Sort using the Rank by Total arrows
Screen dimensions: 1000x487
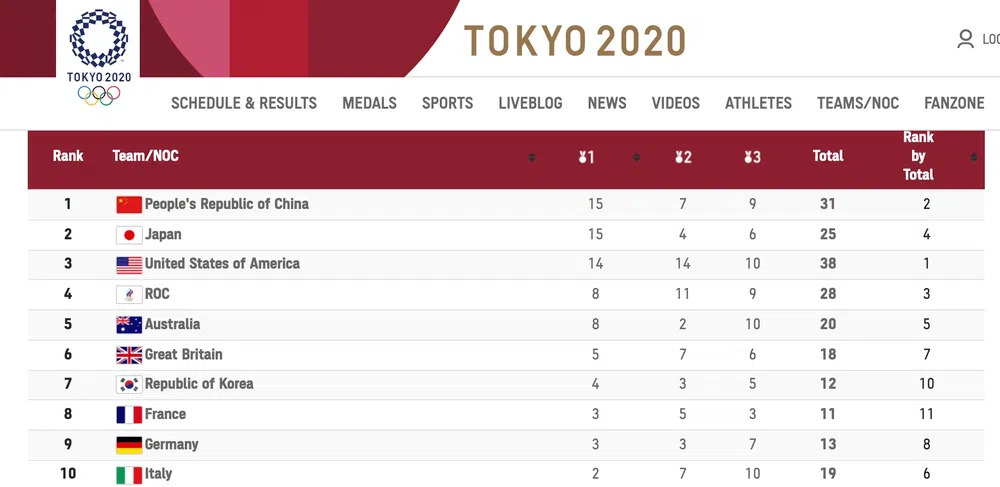[973, 157]
